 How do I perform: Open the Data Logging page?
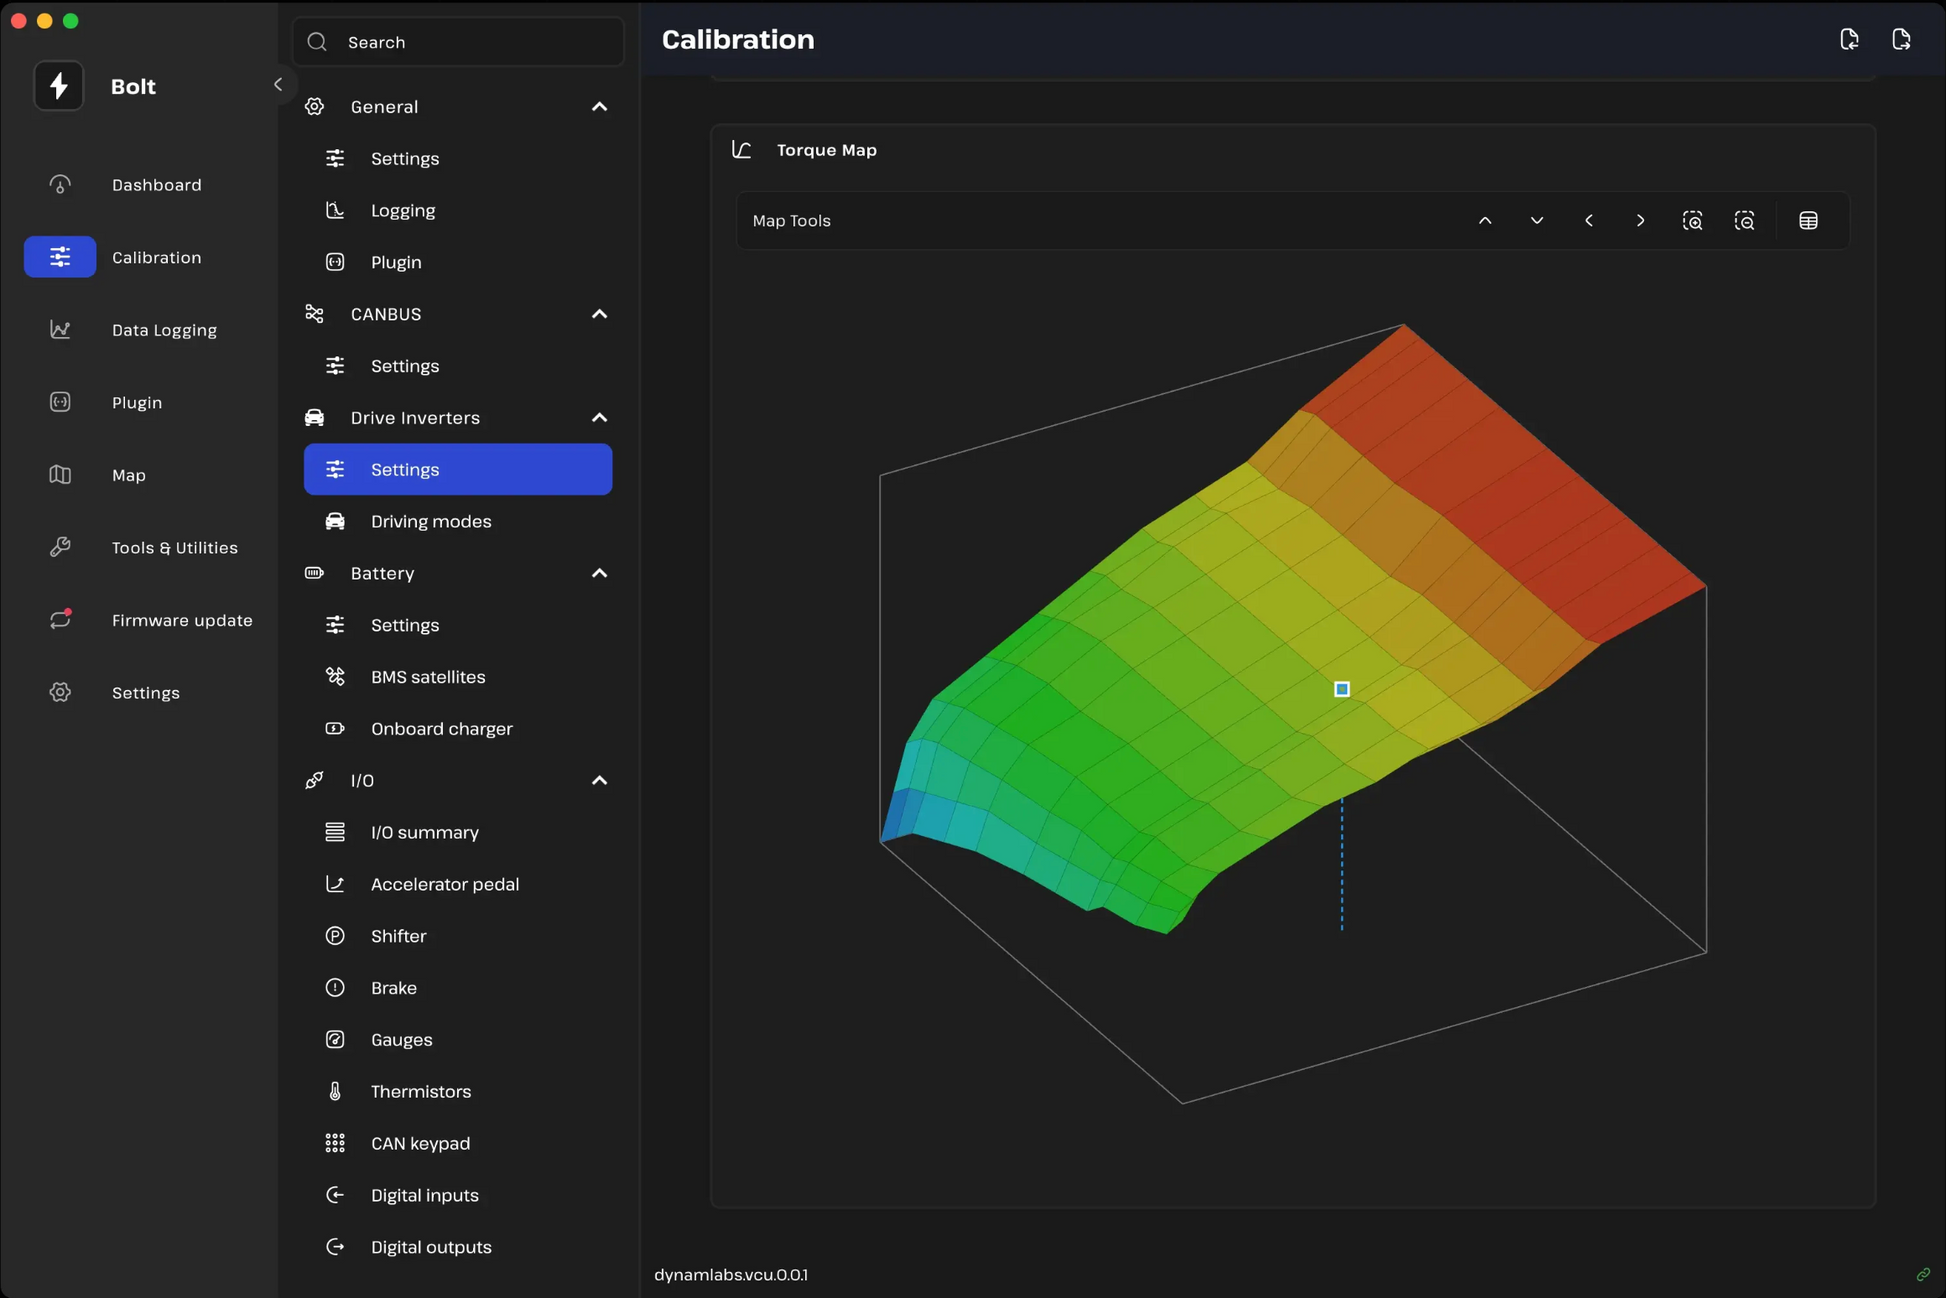tap(164, 330)
